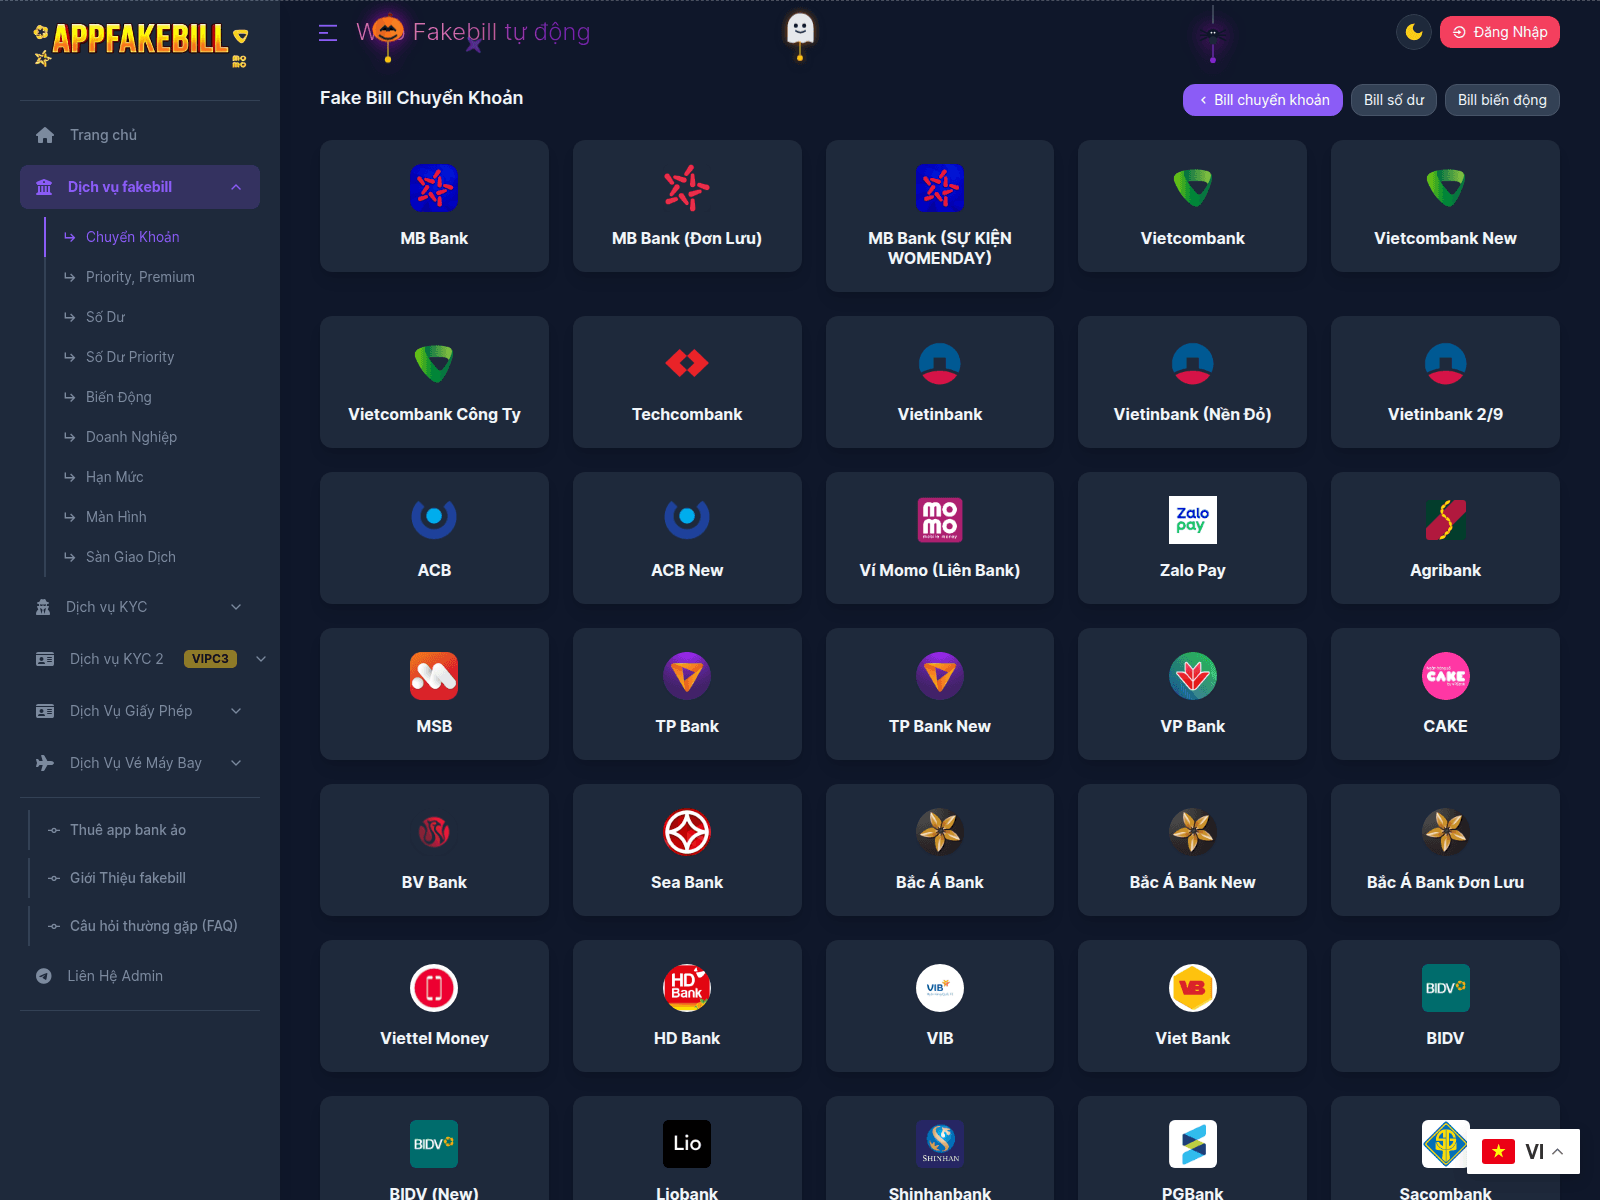Image resolution: width=1600 pixels, height=1200 pixels.
Task: Open the plain Vietinbank card
Action: [940, 382]
